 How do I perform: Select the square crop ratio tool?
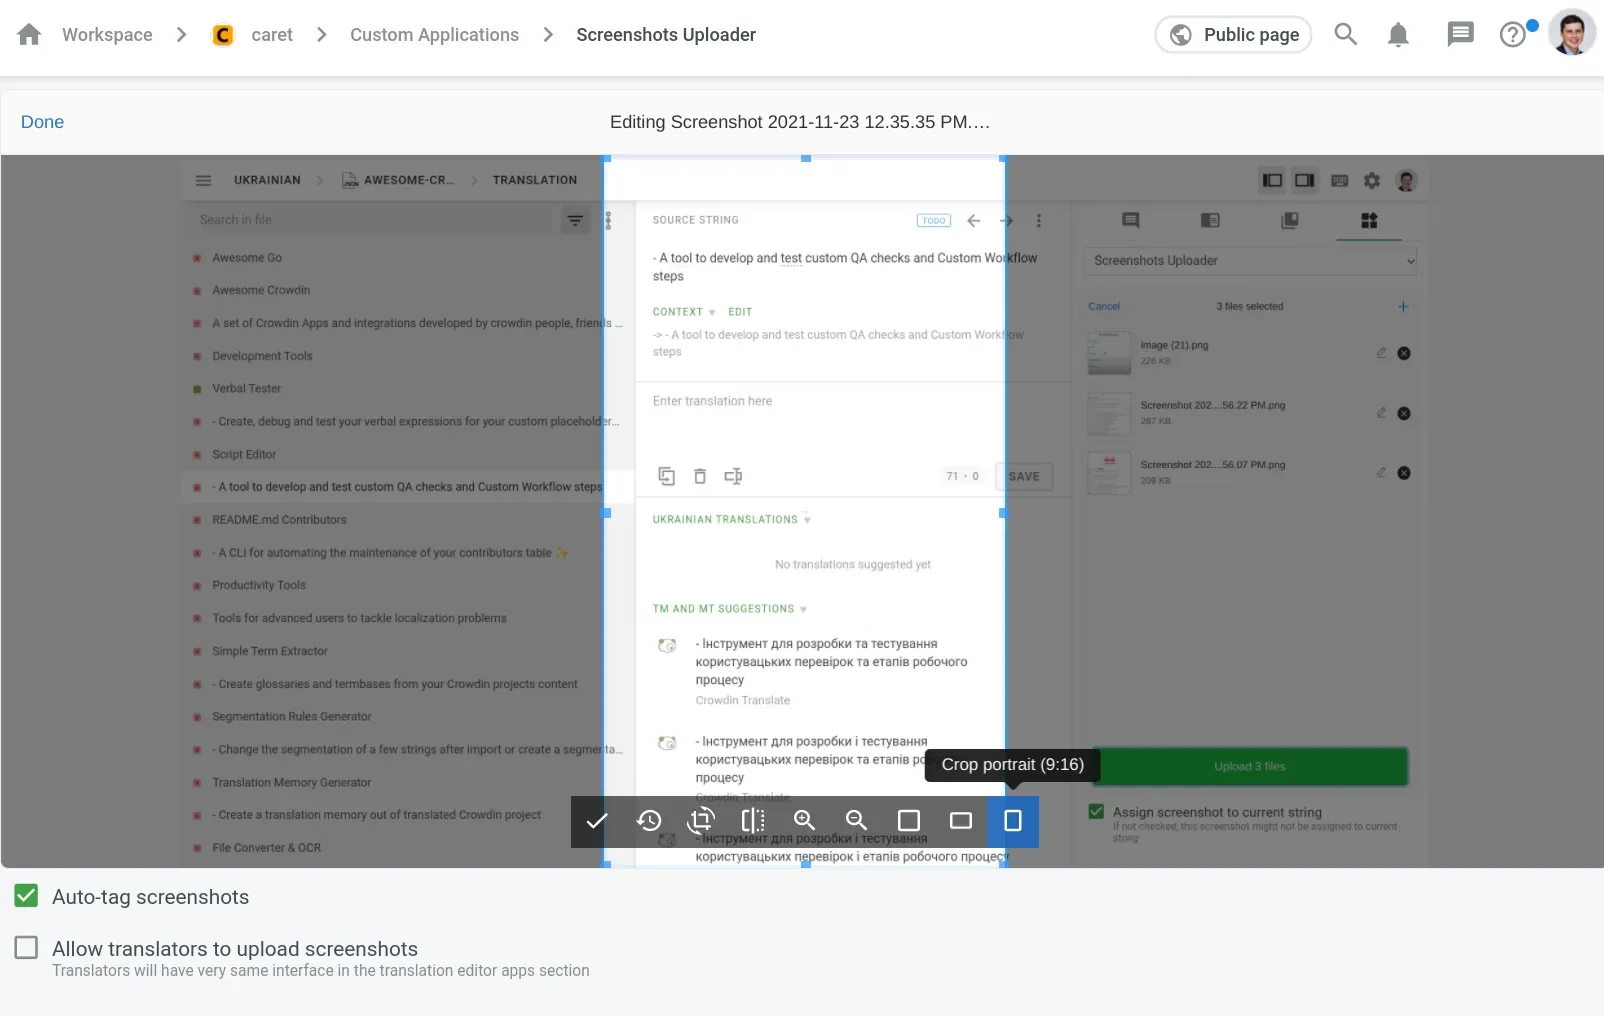909,821
